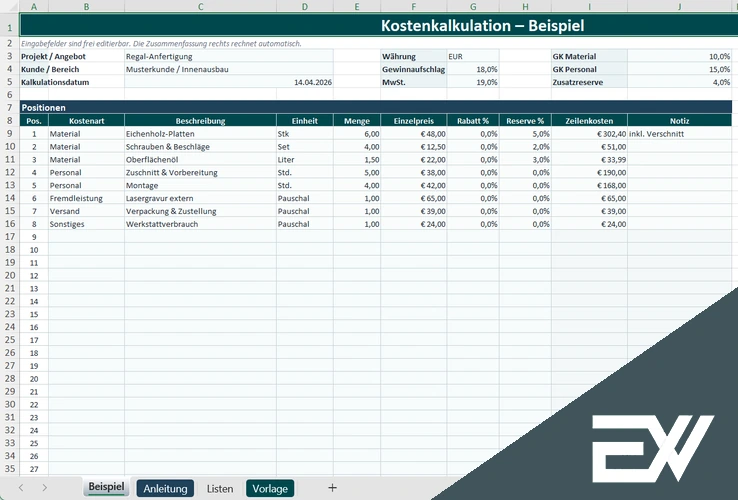Select column J header
Screen dimensions: 738x500
point(680,7)
